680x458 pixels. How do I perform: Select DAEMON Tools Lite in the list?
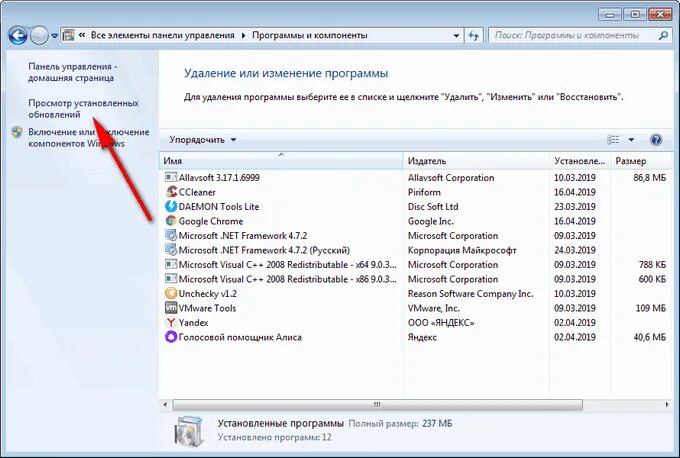(219, 206)
